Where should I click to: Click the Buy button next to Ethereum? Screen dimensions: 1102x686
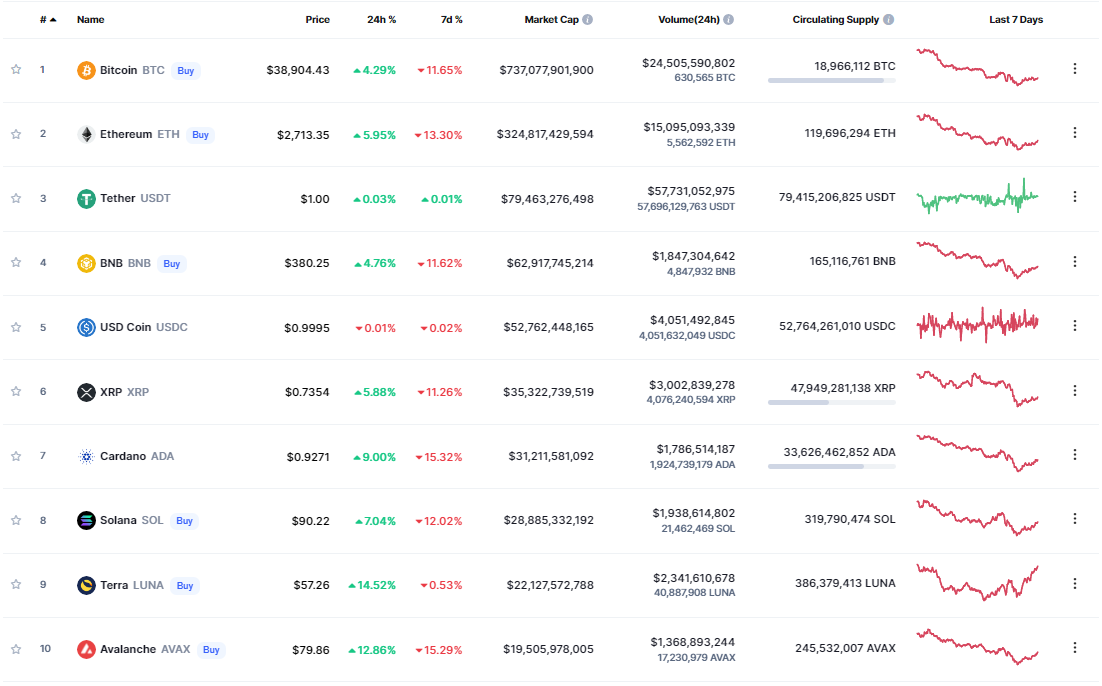(x=200, y=135)
